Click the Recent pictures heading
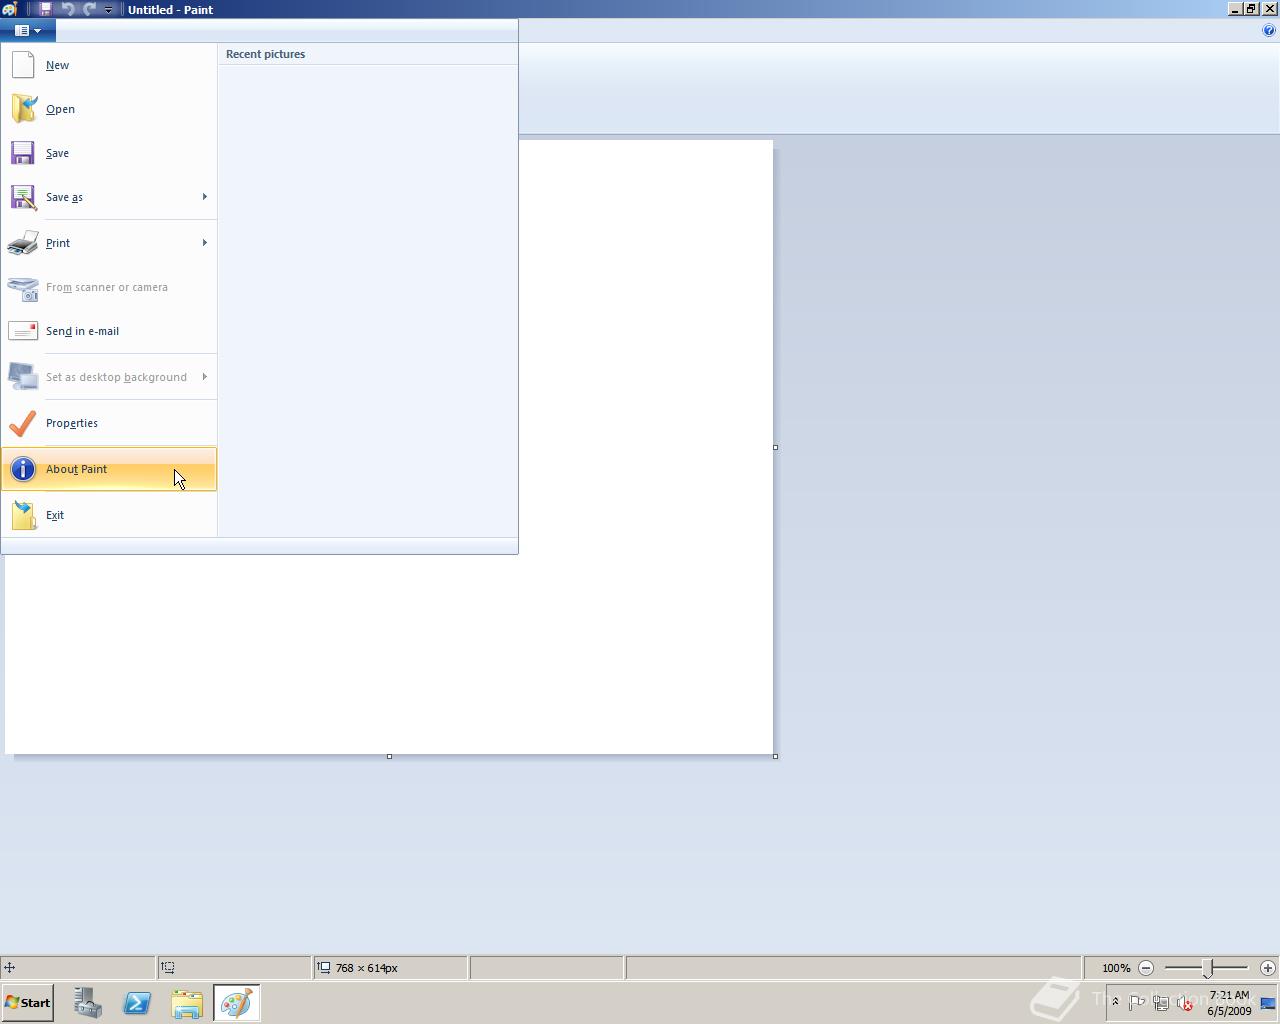 pos(265,54)
